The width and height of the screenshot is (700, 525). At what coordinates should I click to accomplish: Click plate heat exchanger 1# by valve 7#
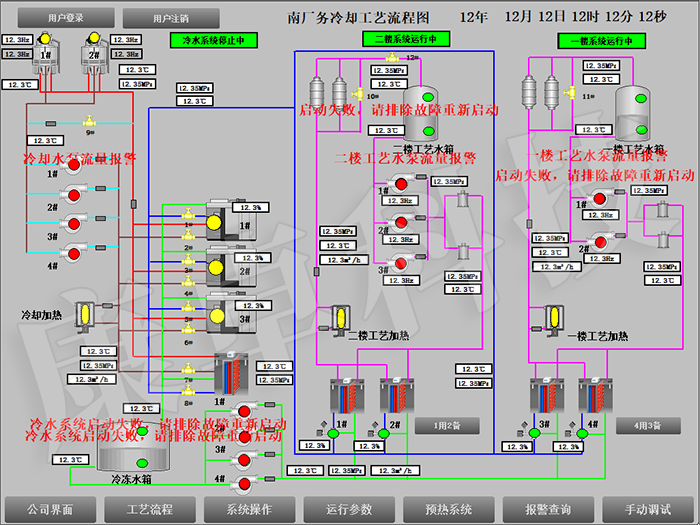231,374
